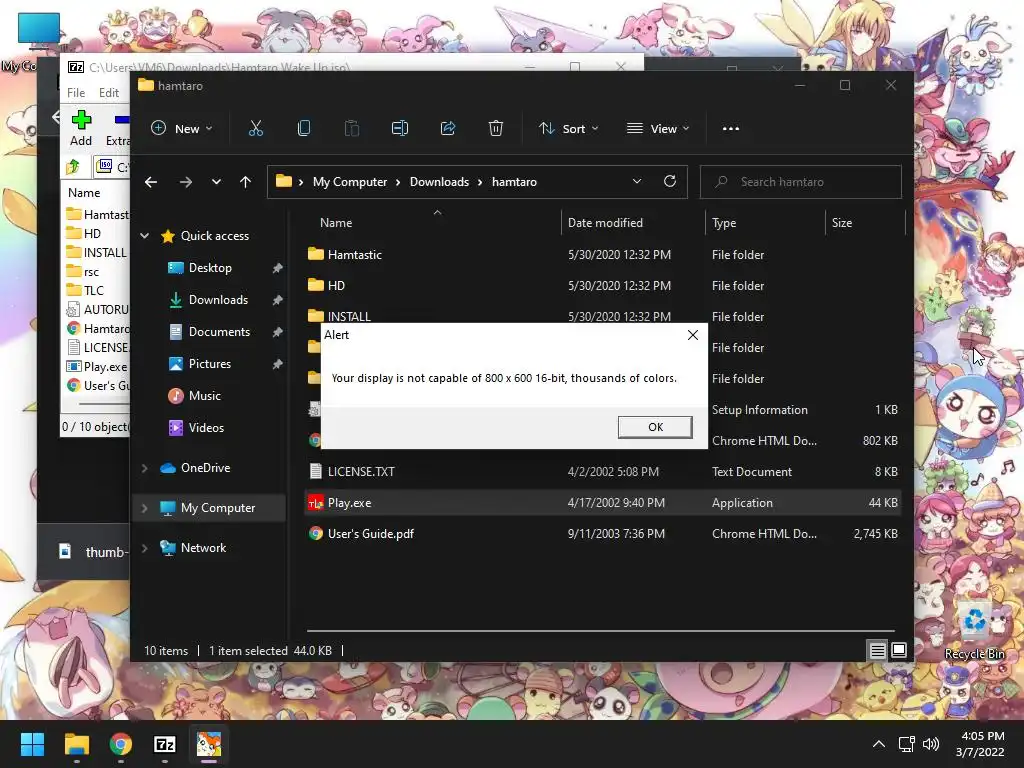Viewport: 1024px width, 768px height.
Task: Go up one folder level
Action: (x=246, y=182)
